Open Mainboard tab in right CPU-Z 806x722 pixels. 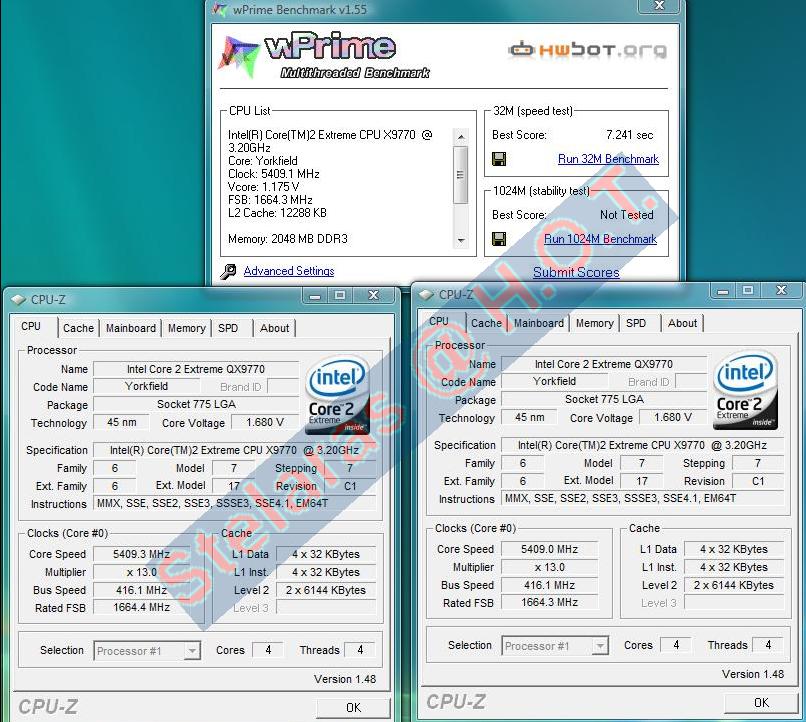click(539, 323)
